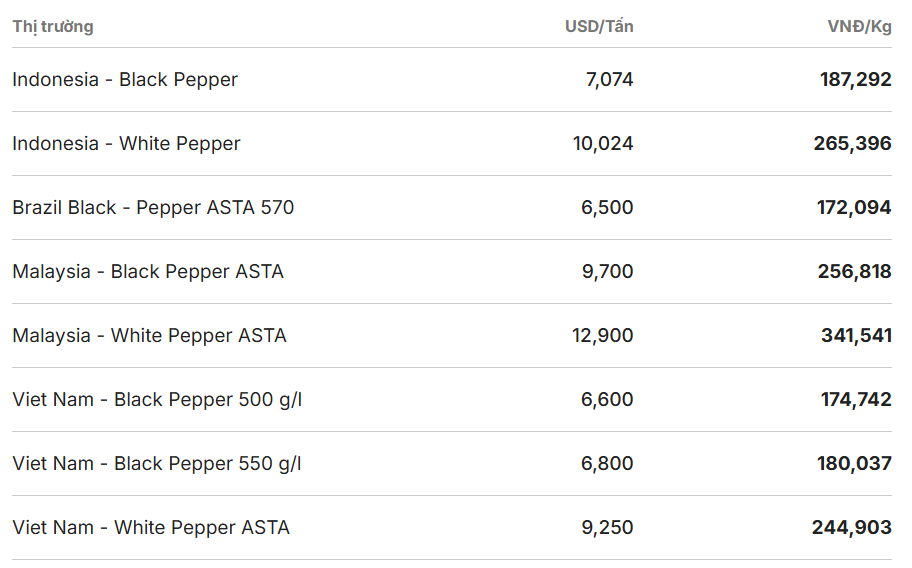912x568 pixels.
Task: Click the Thị trường column header
Action: [53, 27]
